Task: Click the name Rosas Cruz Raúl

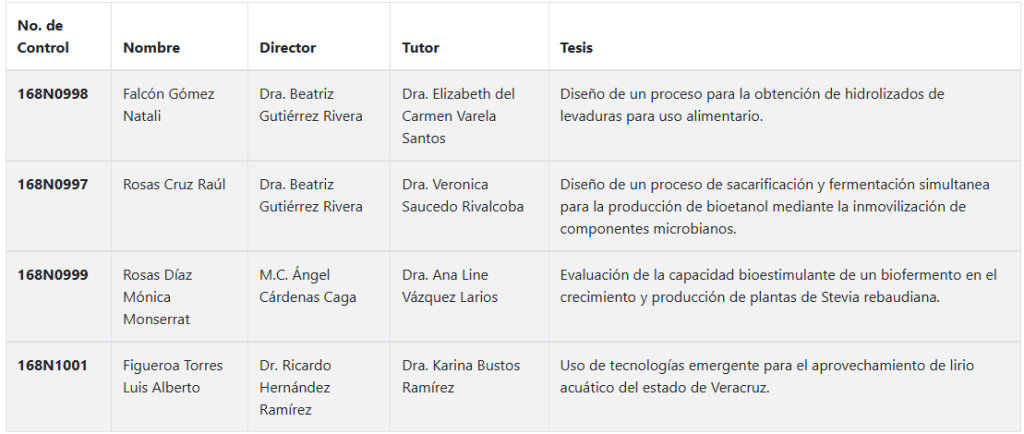Action: pos(174,184)
